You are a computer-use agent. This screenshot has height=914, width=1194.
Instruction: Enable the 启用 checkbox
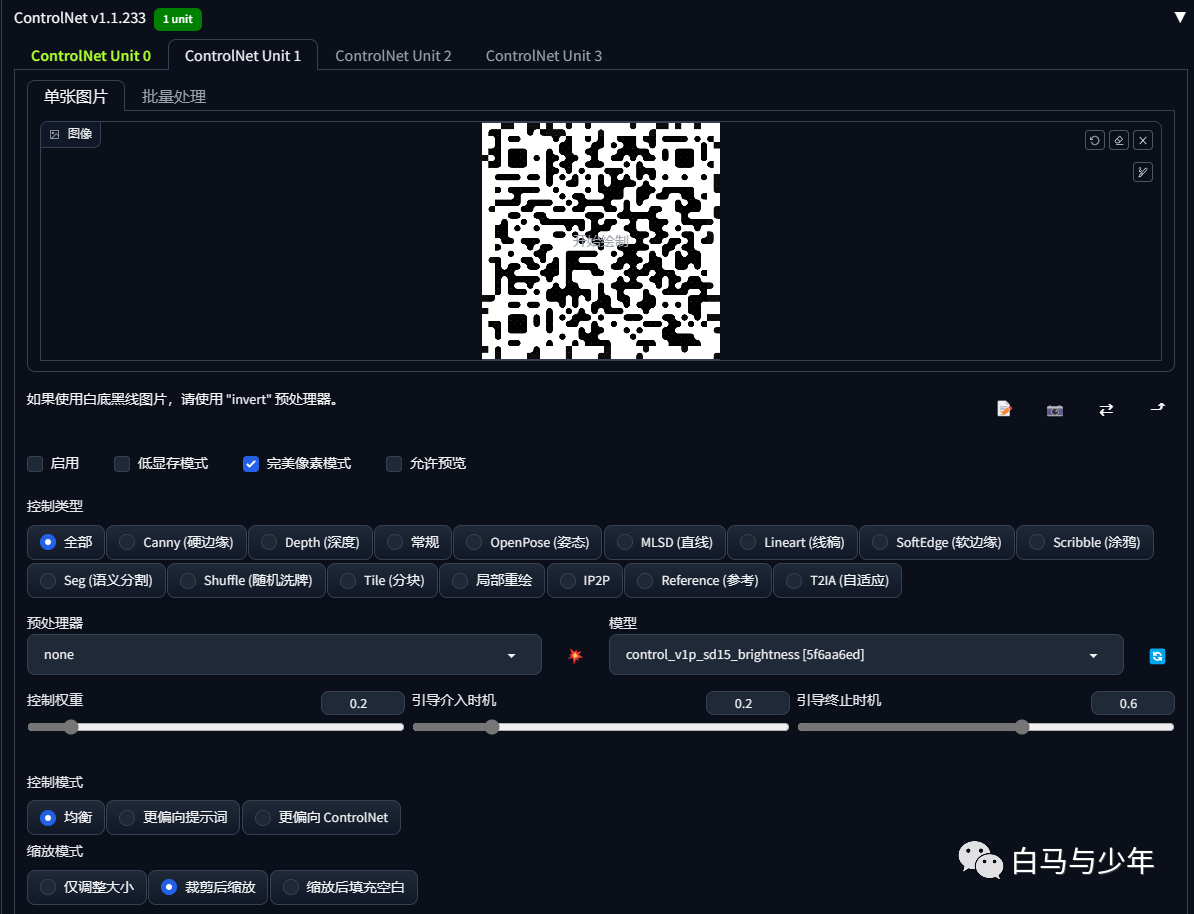(35, 464)
